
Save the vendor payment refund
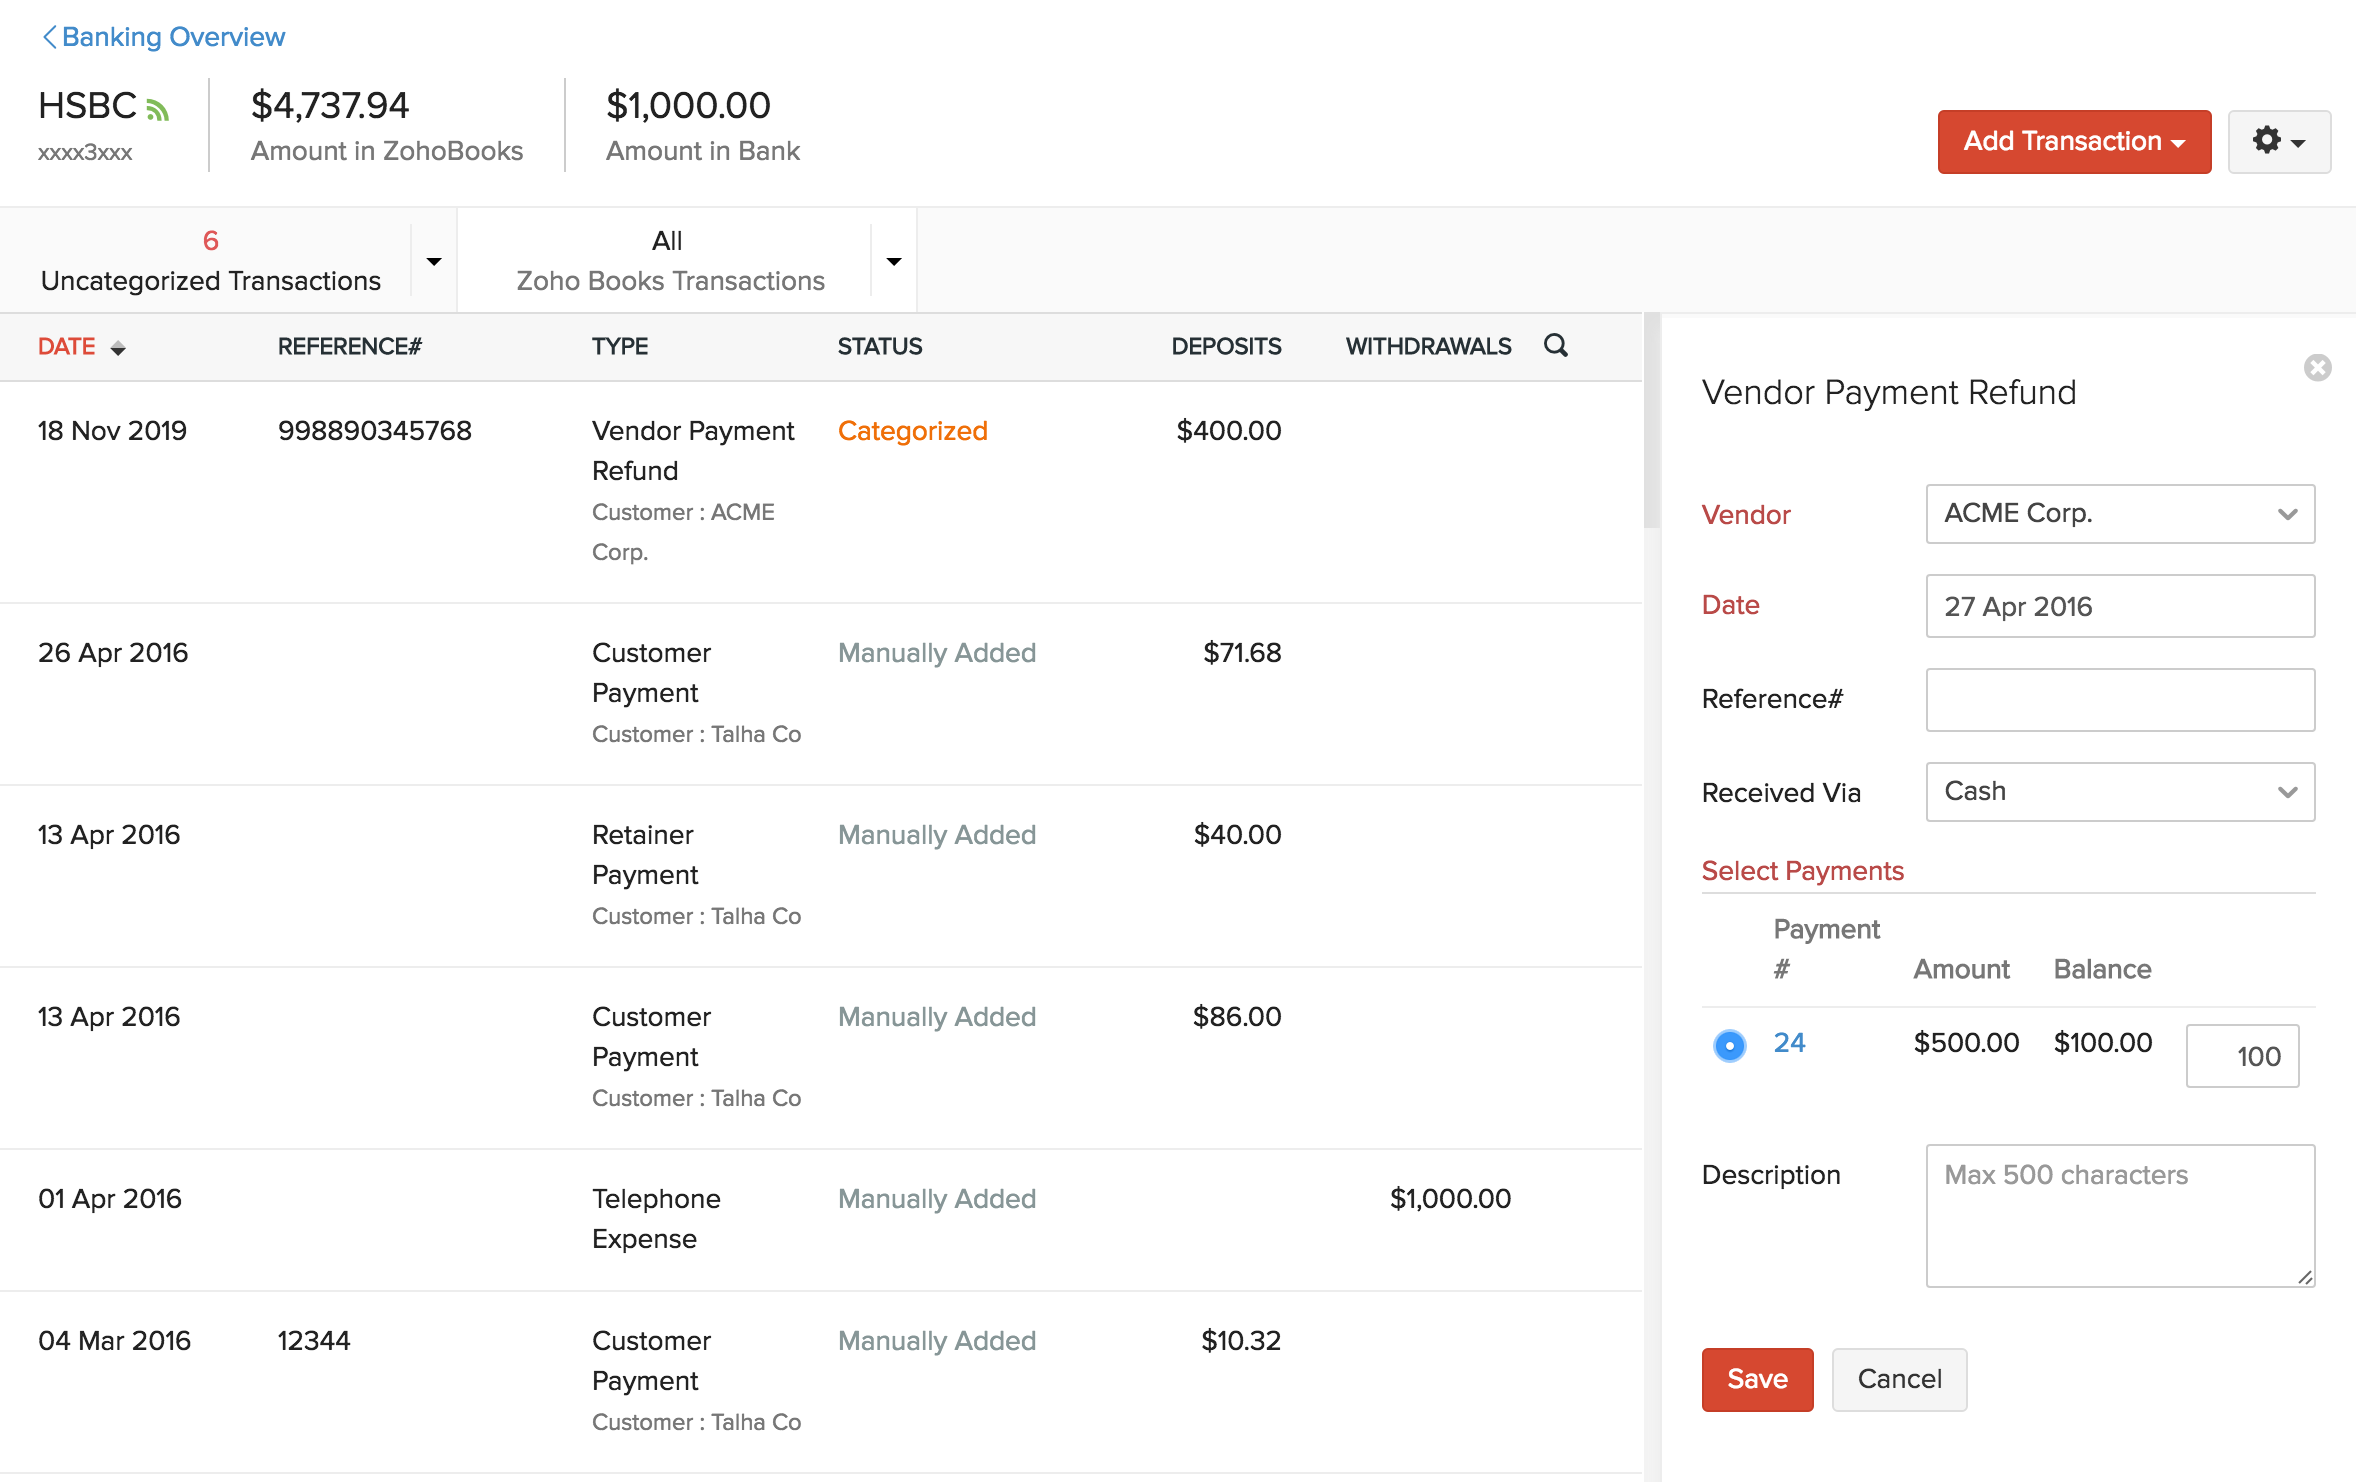click(1756, 1379)
